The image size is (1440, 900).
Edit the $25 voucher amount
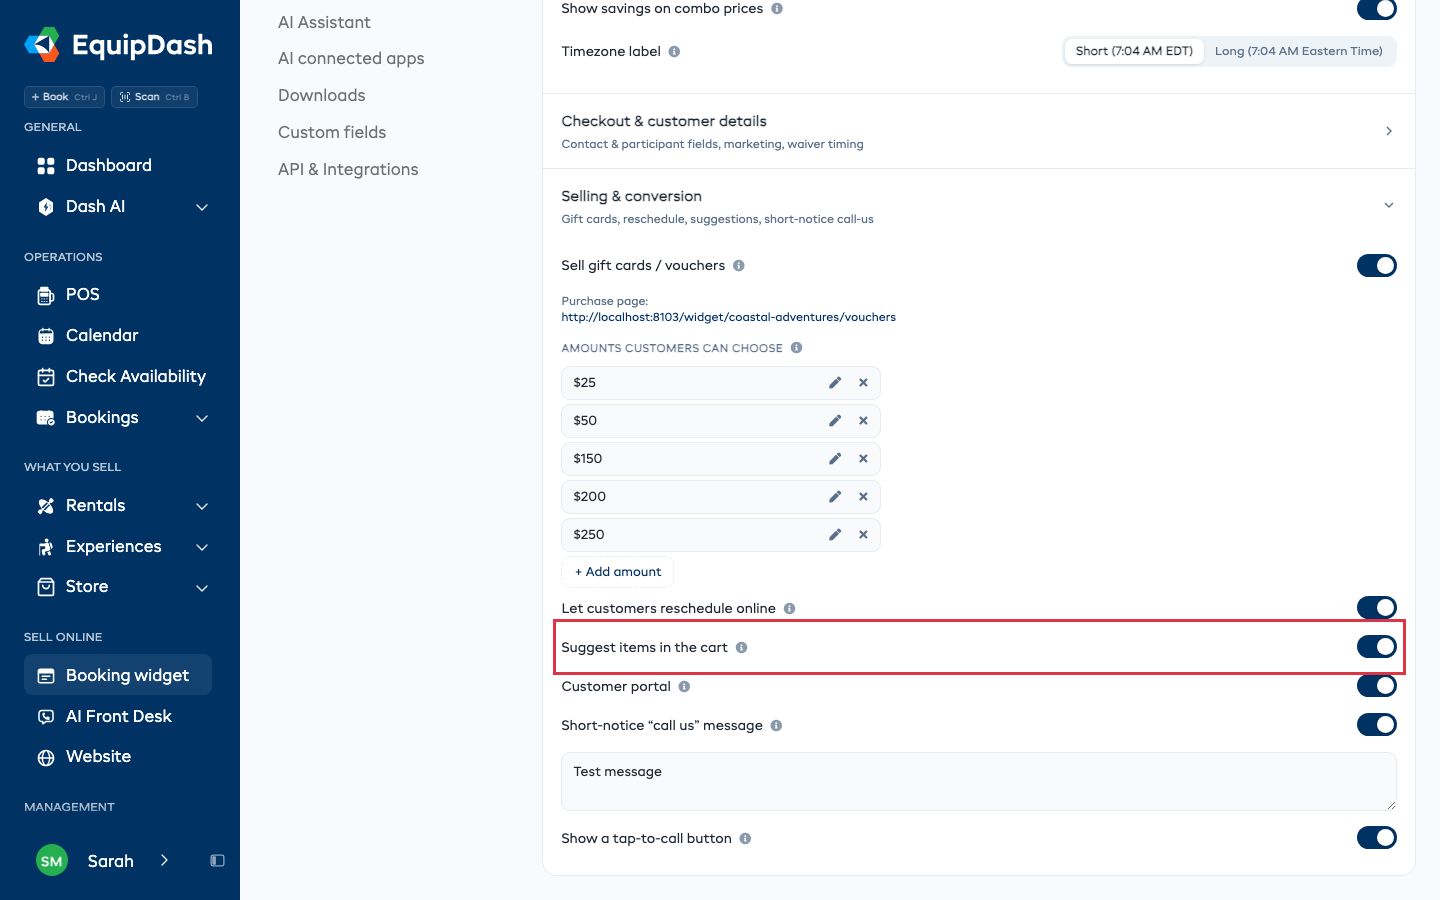(835, 383)
